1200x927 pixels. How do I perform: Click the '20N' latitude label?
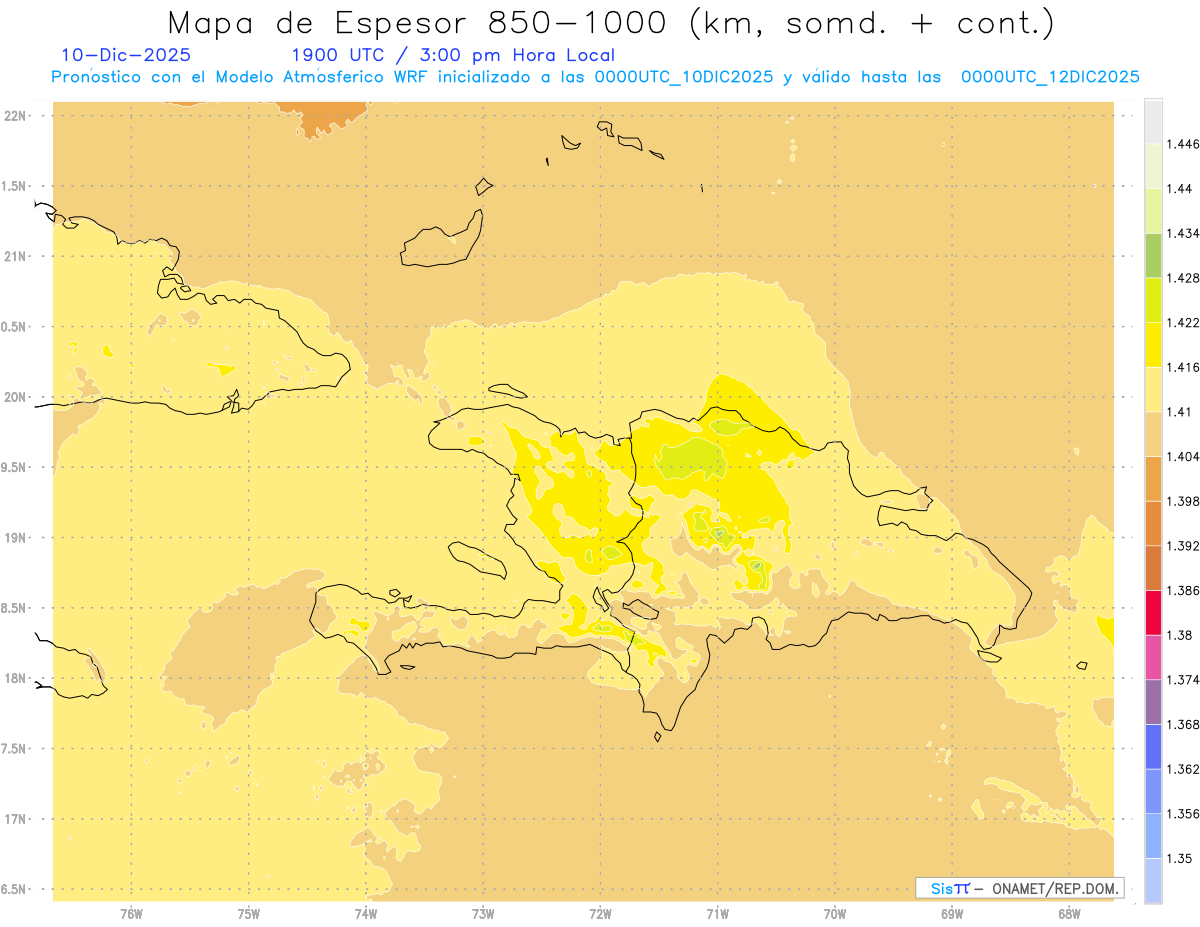[16, 397]
